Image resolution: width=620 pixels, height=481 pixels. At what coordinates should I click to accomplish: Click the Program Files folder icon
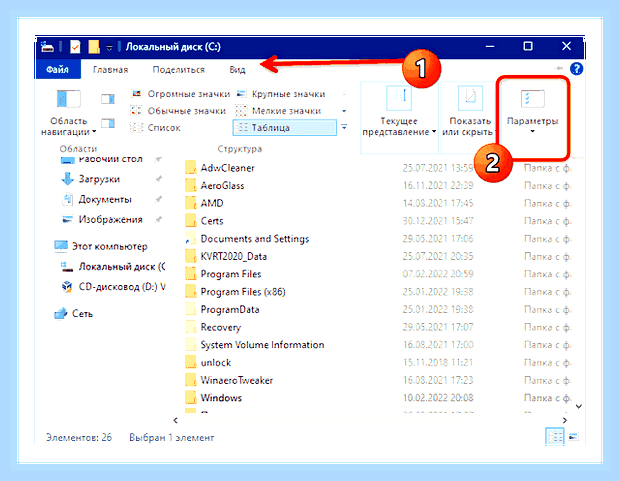(x=191, y=274)
